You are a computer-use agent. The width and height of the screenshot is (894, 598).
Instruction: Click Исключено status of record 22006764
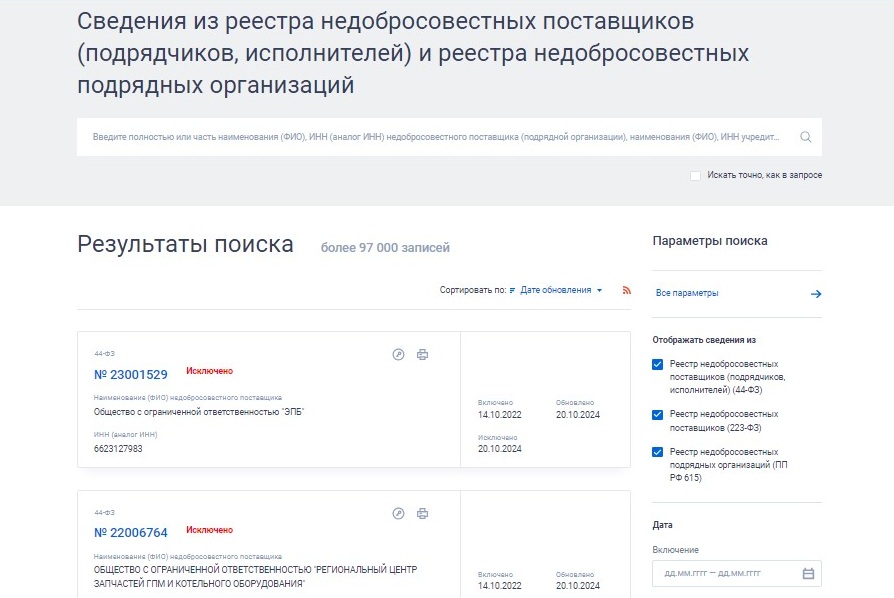click(209, 530)
